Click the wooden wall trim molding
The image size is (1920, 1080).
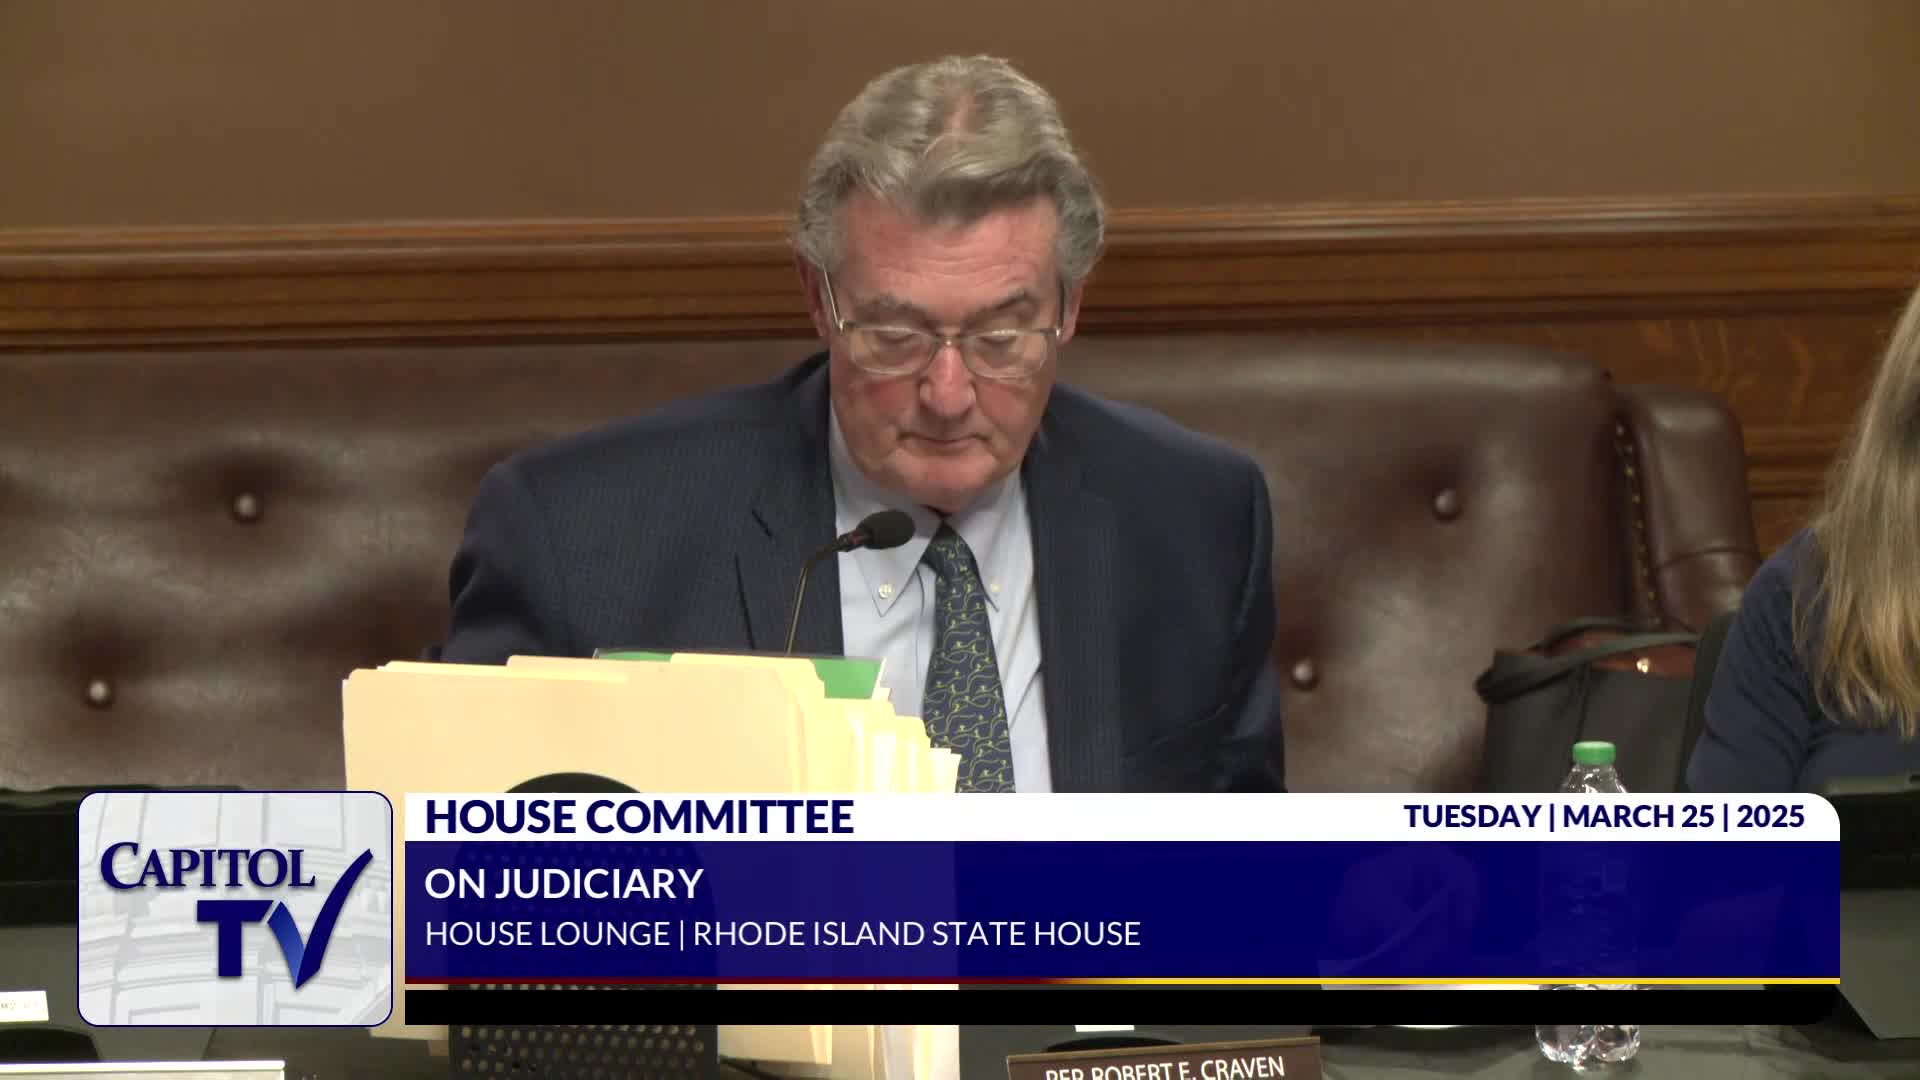click(400, 285)
